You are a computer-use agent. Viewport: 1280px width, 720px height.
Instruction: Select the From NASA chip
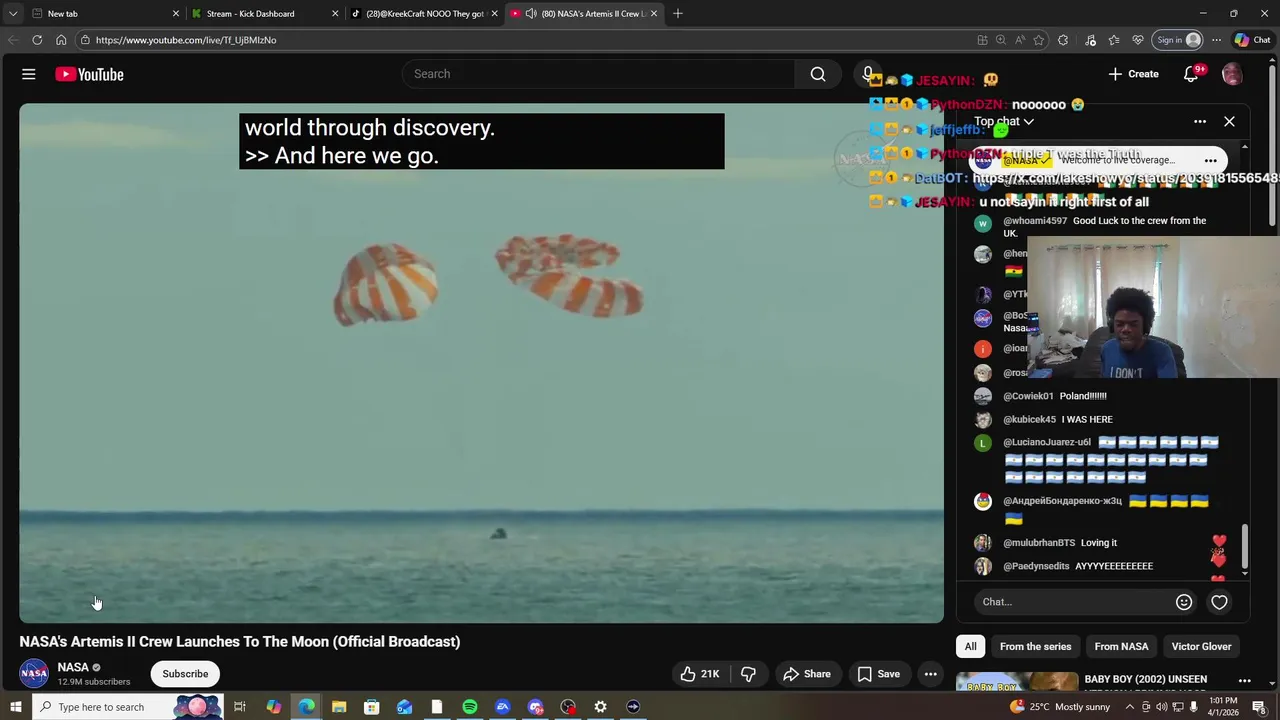(1121, 646)
